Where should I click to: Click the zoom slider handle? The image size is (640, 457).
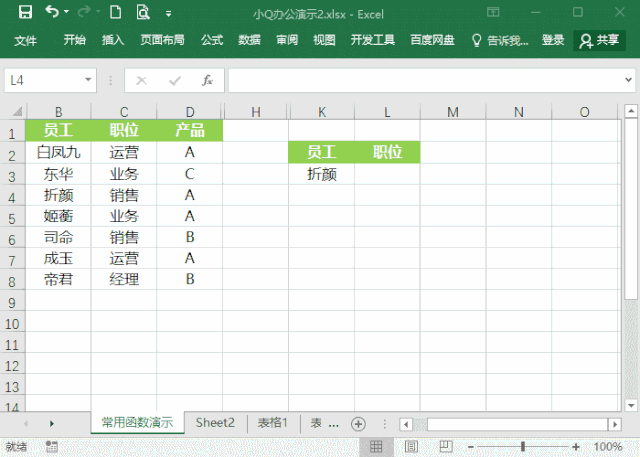tap(523, 446)
